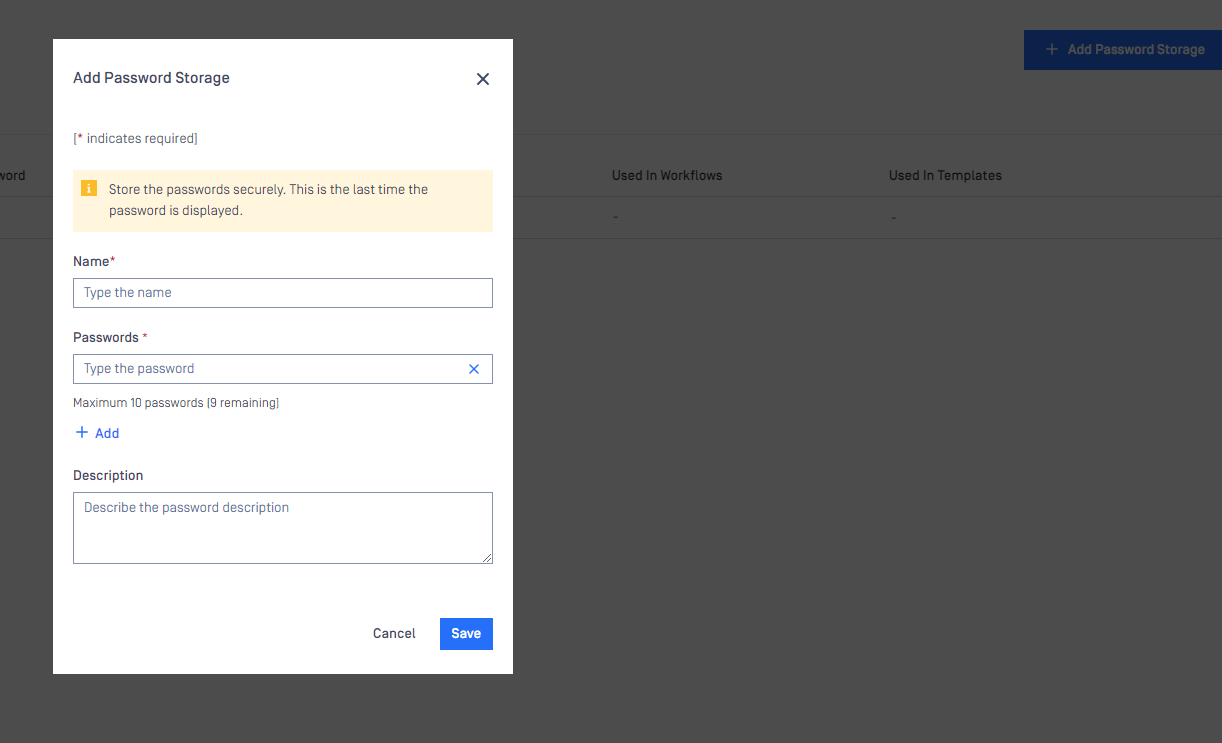
Task: Click the Add Password Storage dialog title
Action: tap(151, 78)
